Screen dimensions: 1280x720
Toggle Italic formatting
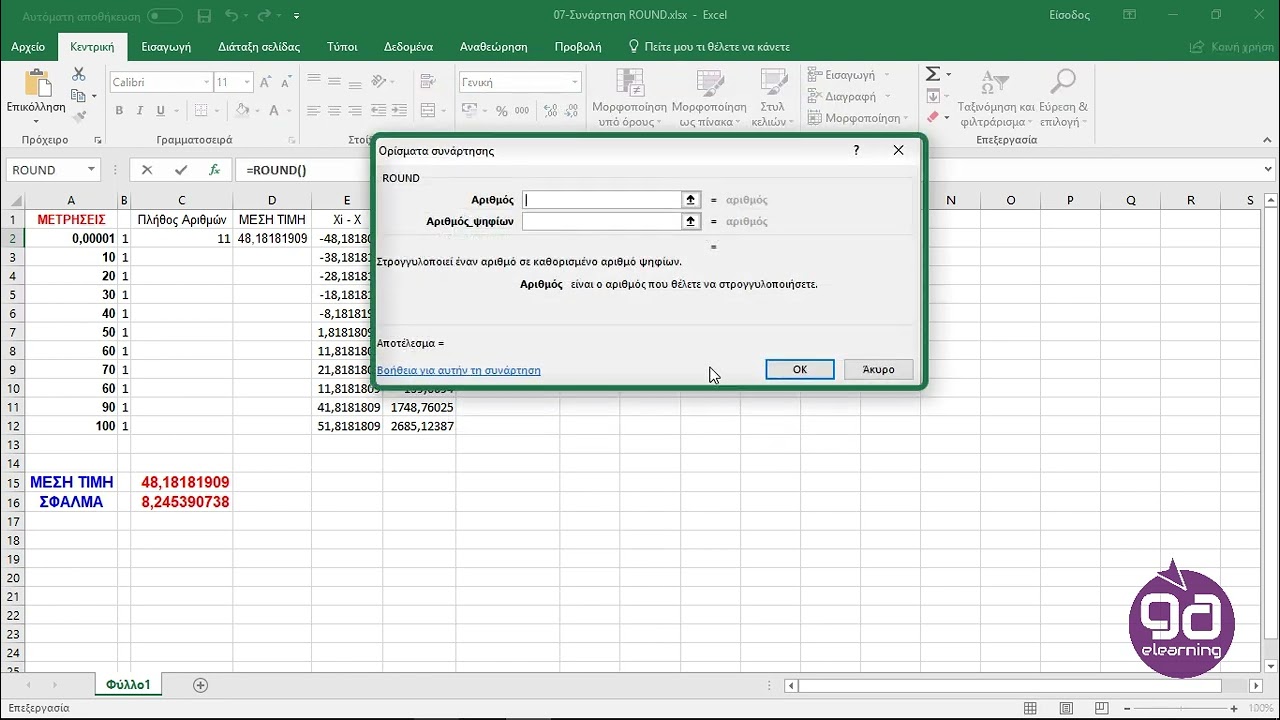[139, 111]
